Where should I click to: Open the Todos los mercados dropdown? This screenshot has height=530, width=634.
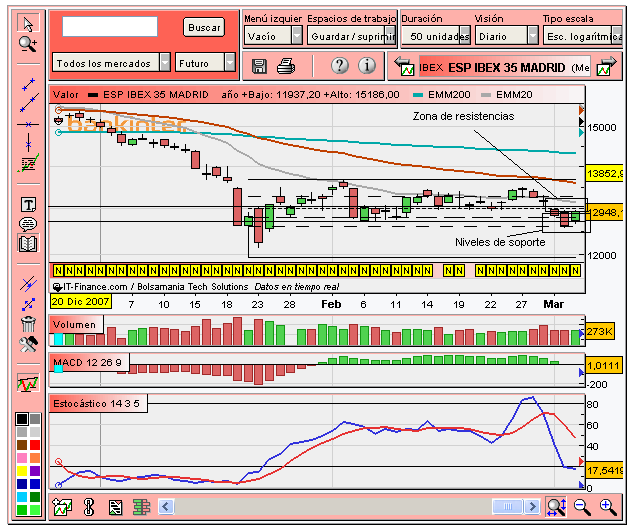[111, 63]
